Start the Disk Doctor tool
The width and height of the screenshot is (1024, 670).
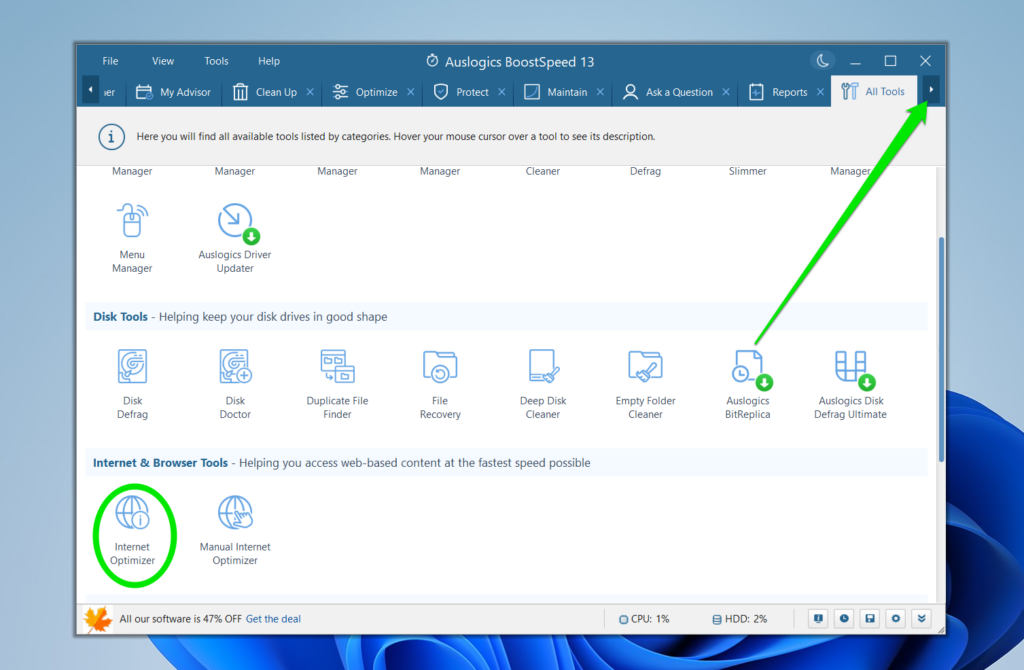coord(235,382)
